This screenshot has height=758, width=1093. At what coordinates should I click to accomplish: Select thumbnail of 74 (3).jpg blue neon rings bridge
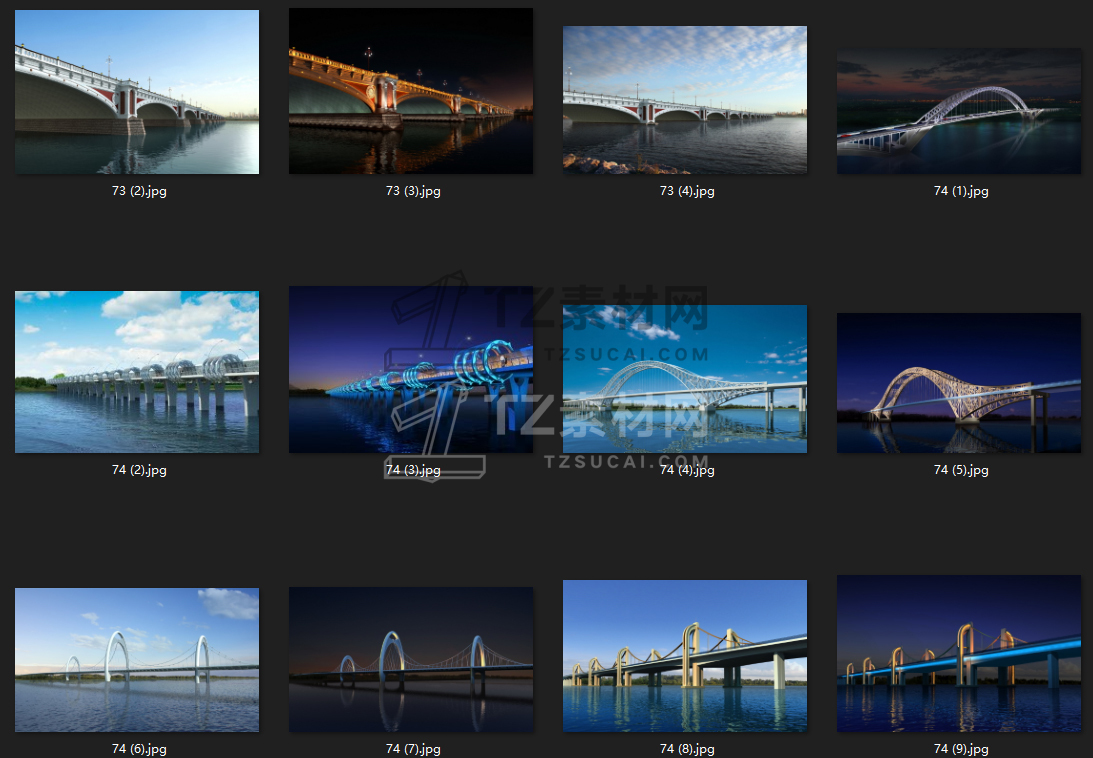pyautogui.click(x=411, y=370)
